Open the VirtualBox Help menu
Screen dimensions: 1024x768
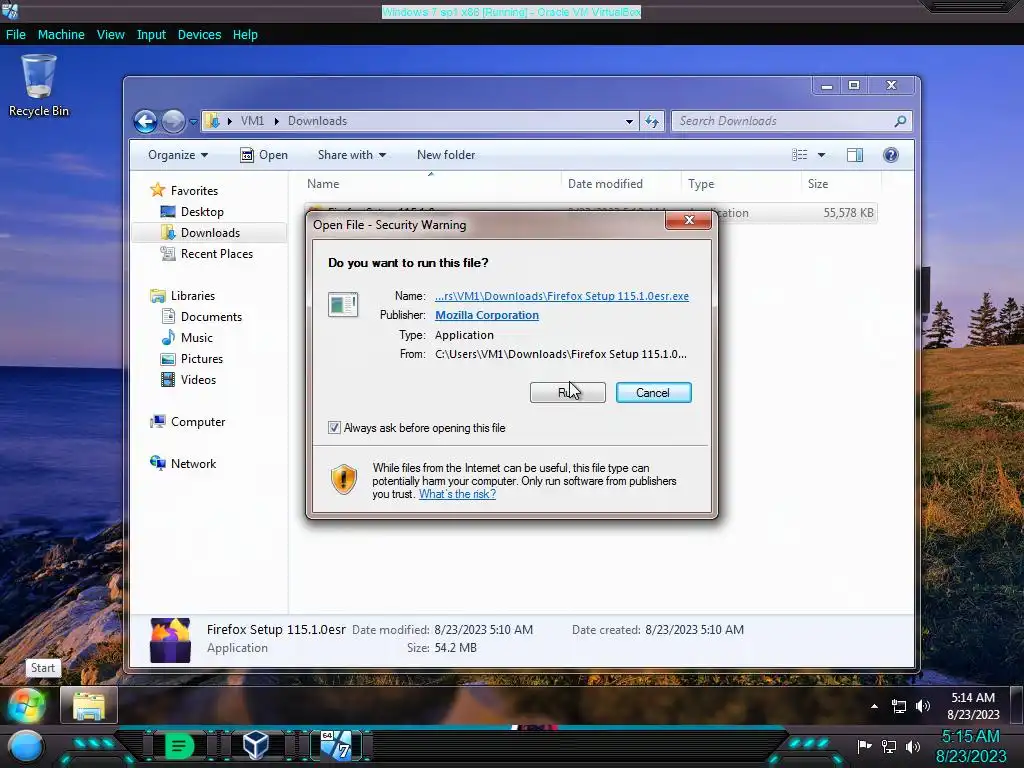click(245, 35)
